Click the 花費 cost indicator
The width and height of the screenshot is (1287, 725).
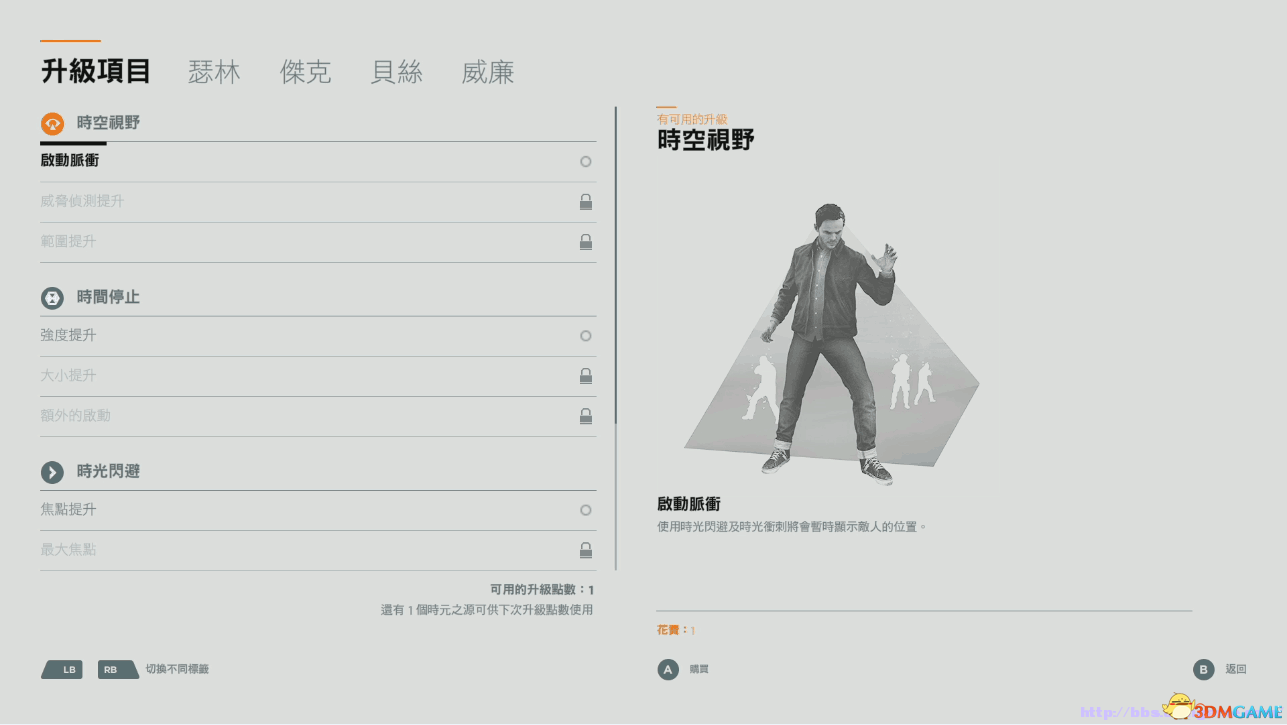pyautogui.click(x=676, y=631)
